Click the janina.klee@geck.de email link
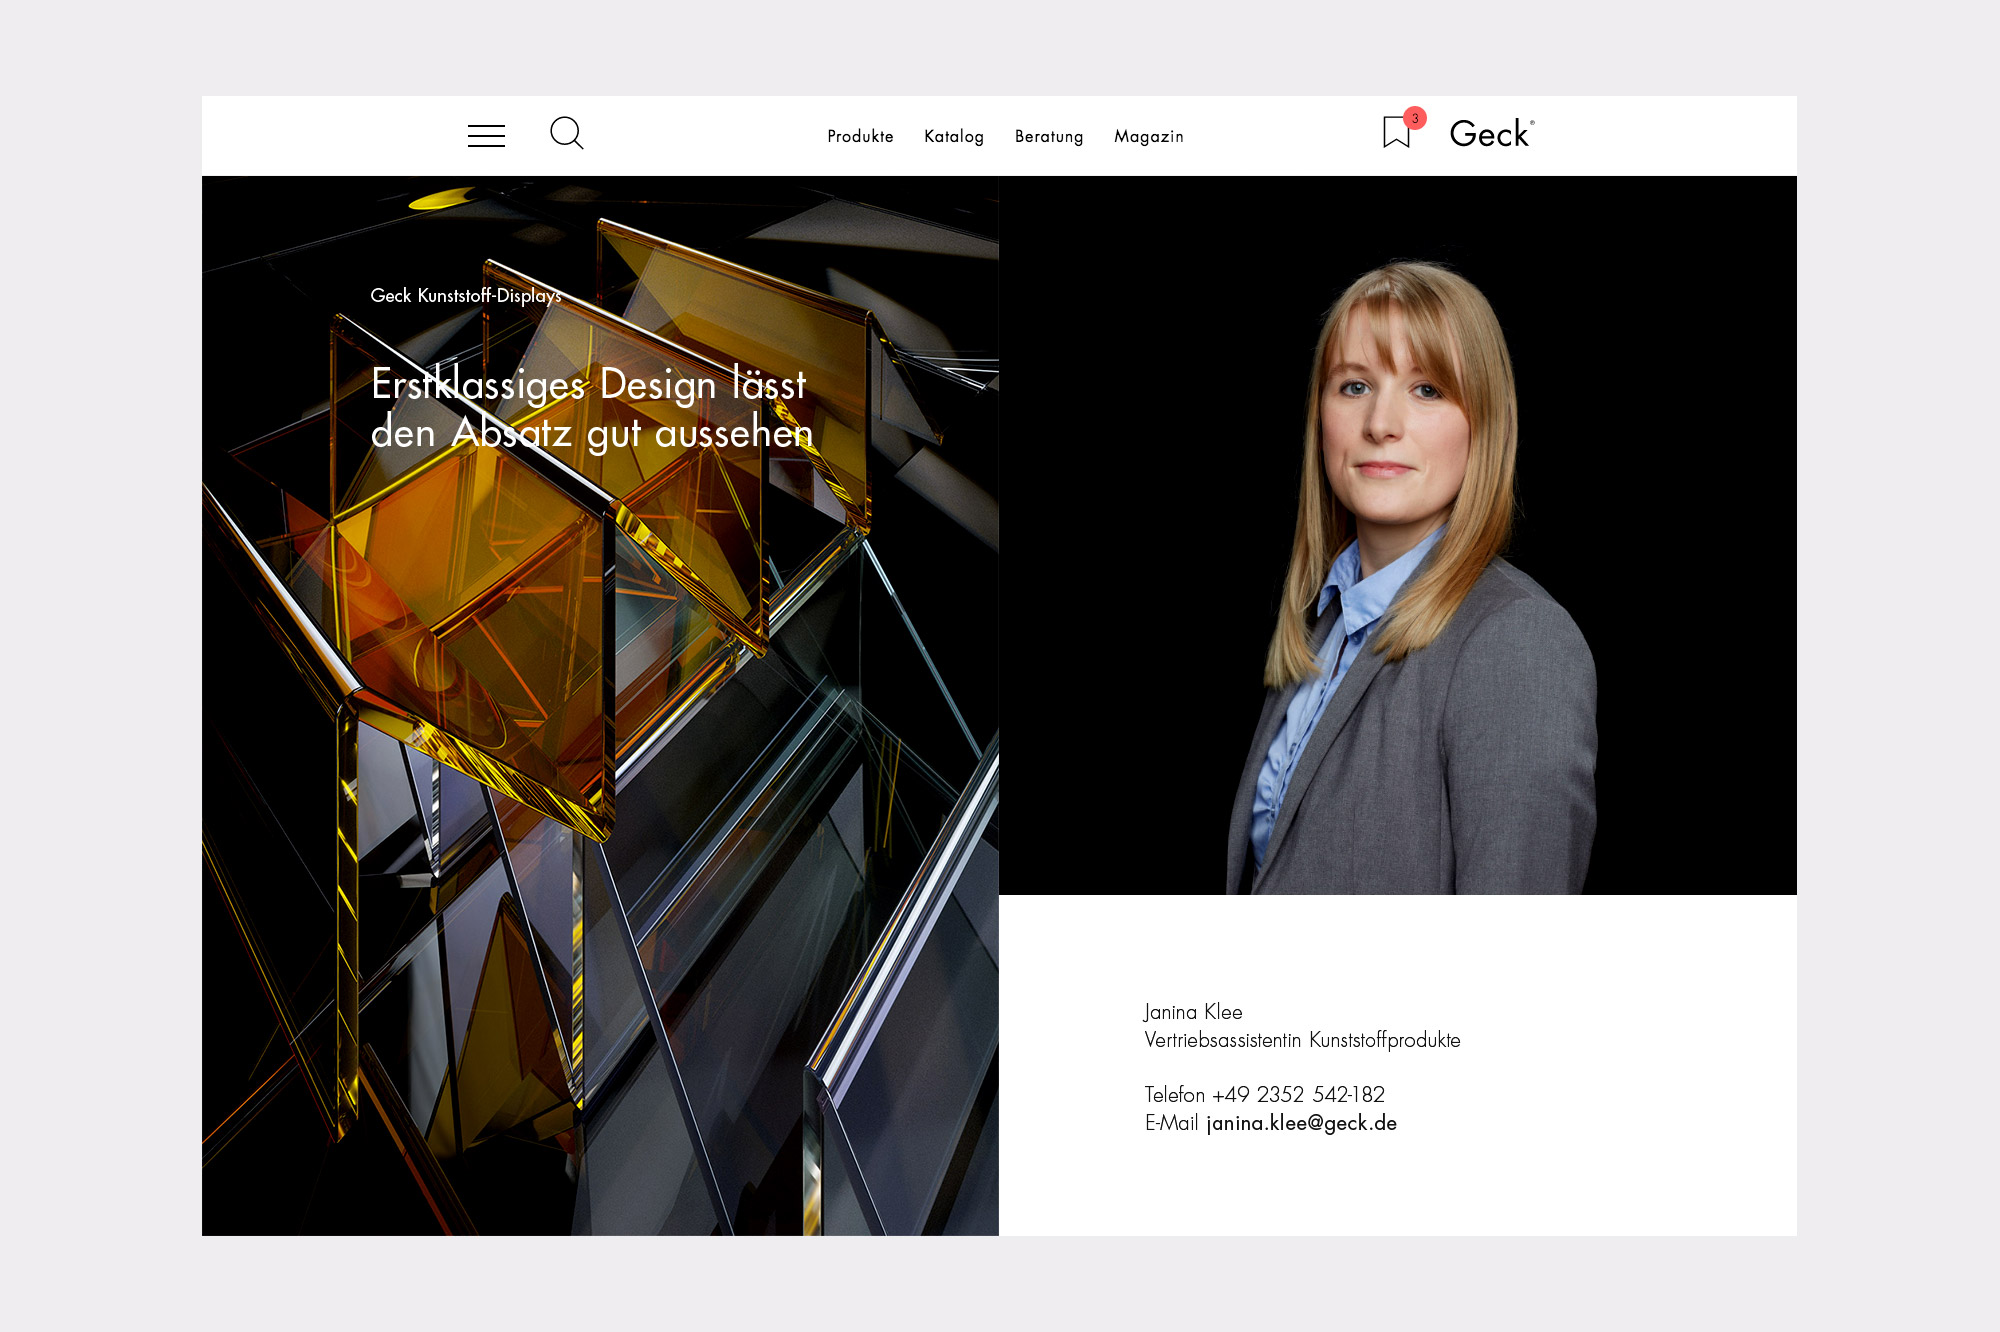This screenshot has height=1332, width=2000. pyautogui.click(x=1301, y=1123)
